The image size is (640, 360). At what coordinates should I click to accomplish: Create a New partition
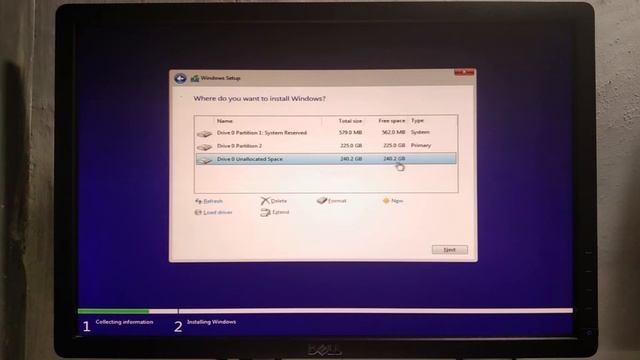click(x=393, y=201)
